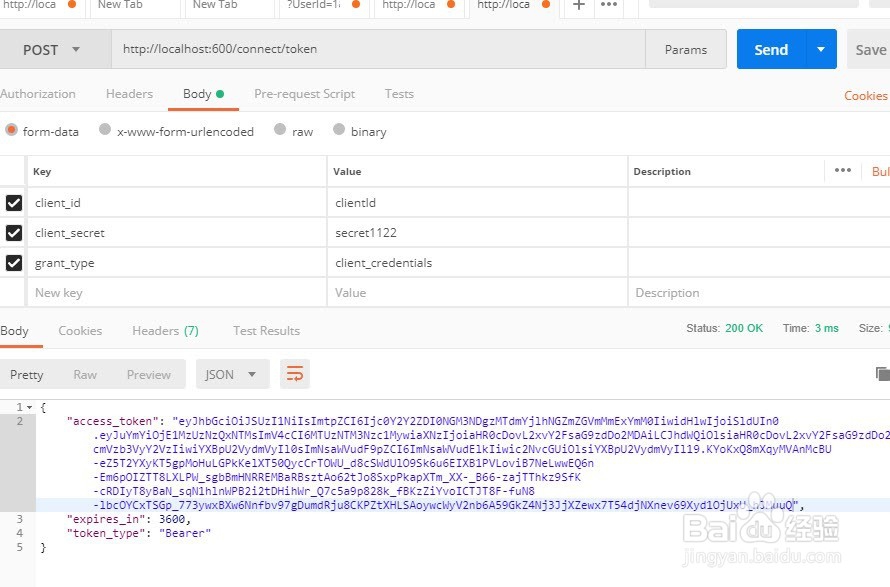Click the Params button
The width and height of the screenshot is (890, 587).
tap(686, 48)
